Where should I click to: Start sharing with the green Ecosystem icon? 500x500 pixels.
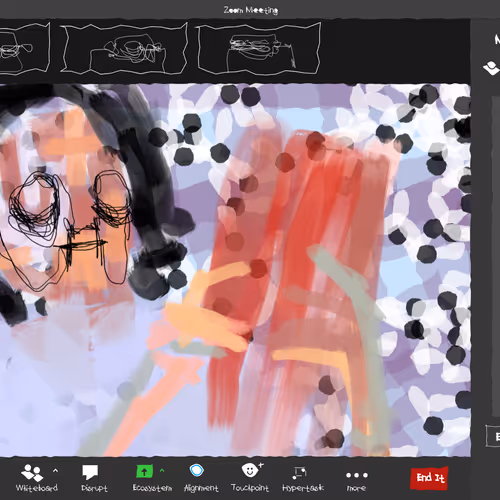pyautogui.click(x=144, y=471)
